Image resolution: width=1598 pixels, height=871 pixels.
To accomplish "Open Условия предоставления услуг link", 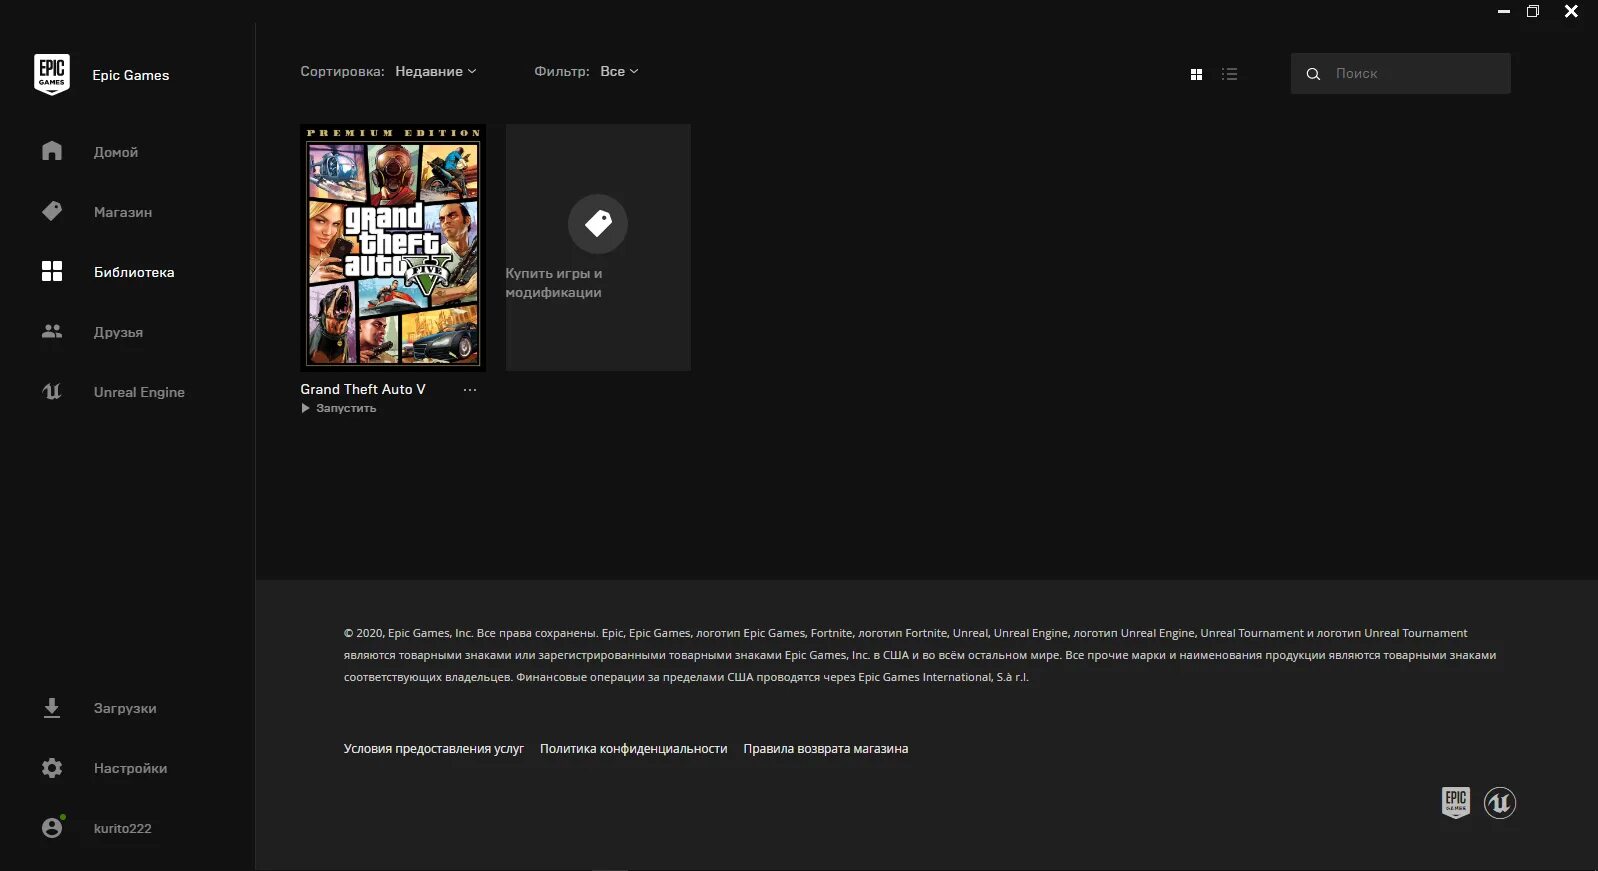I will coord(434,748).
